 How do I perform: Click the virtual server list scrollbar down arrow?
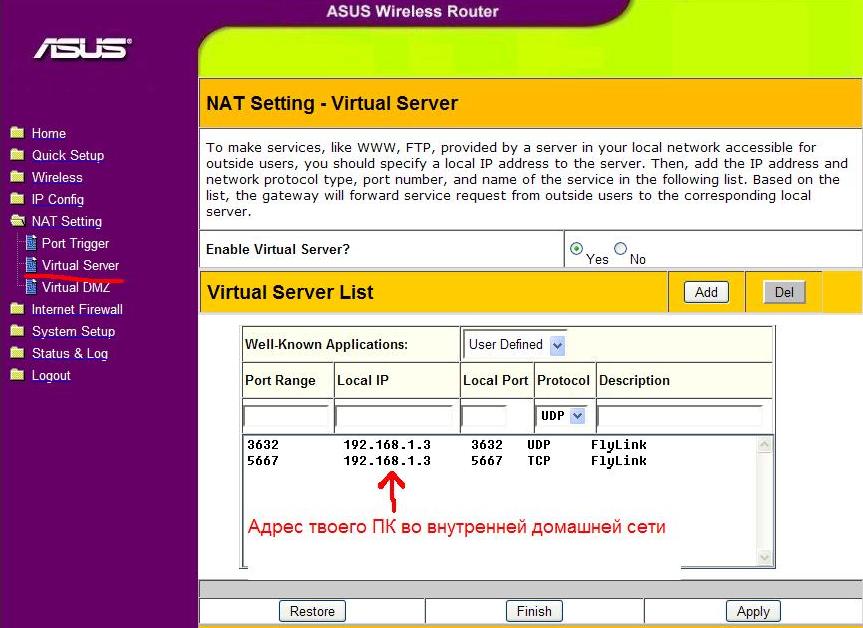(x=765, y=557)
